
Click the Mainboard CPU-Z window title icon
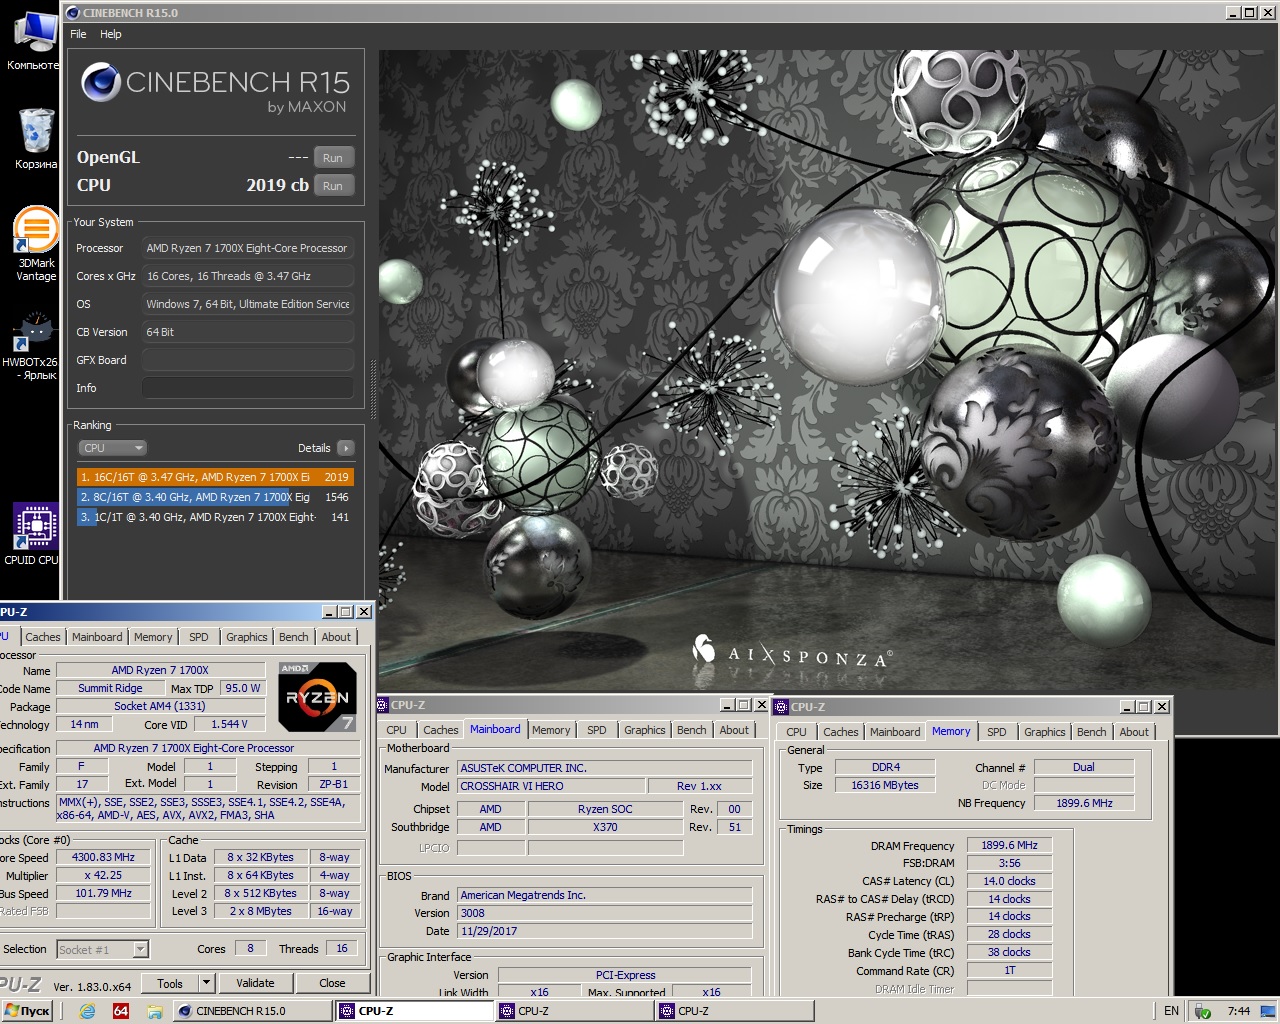click(383, 705)
